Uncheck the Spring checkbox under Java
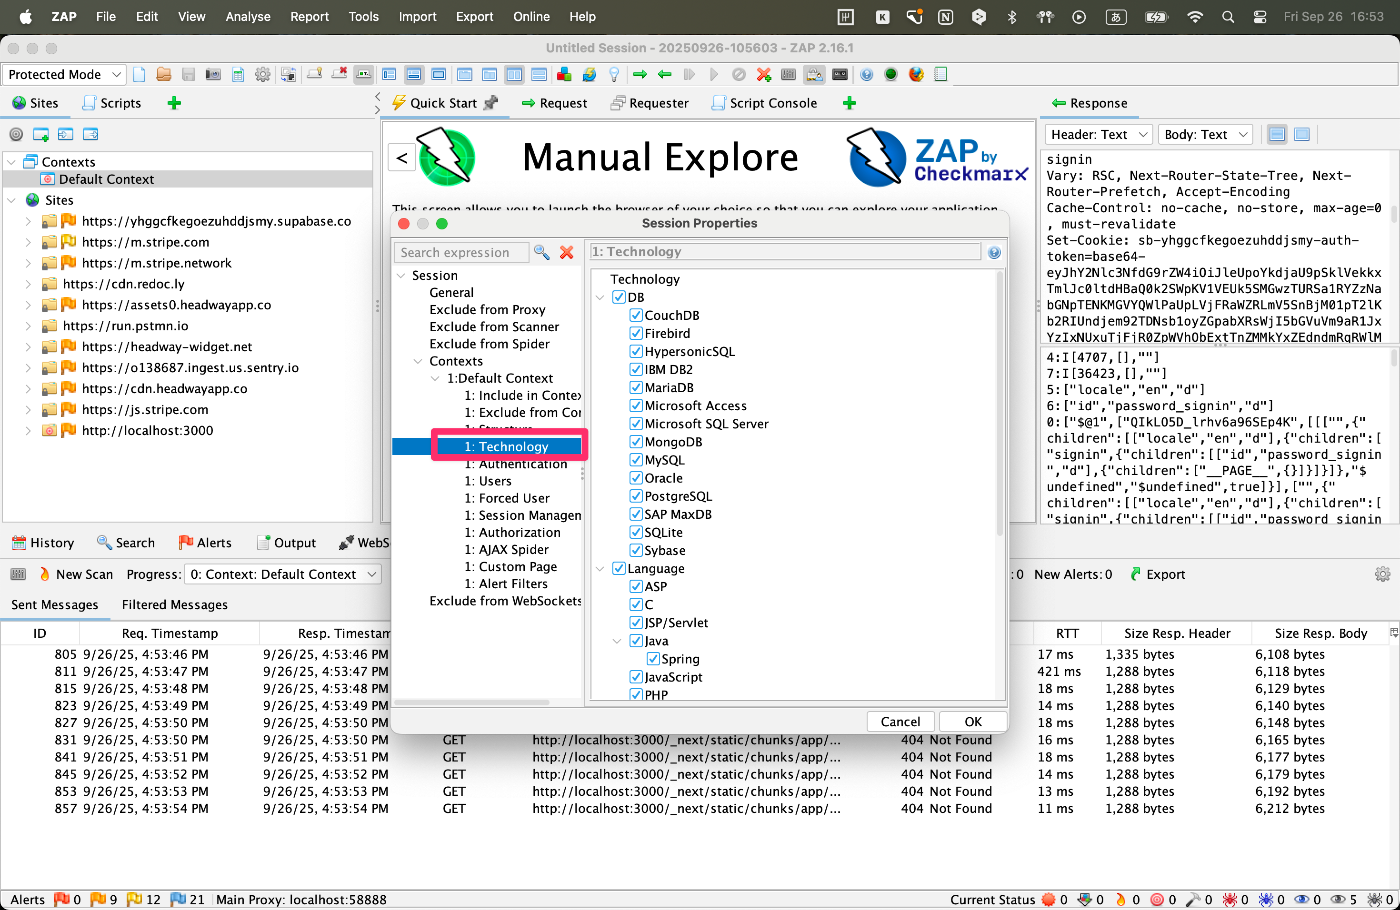 click(x=653, y=659)
